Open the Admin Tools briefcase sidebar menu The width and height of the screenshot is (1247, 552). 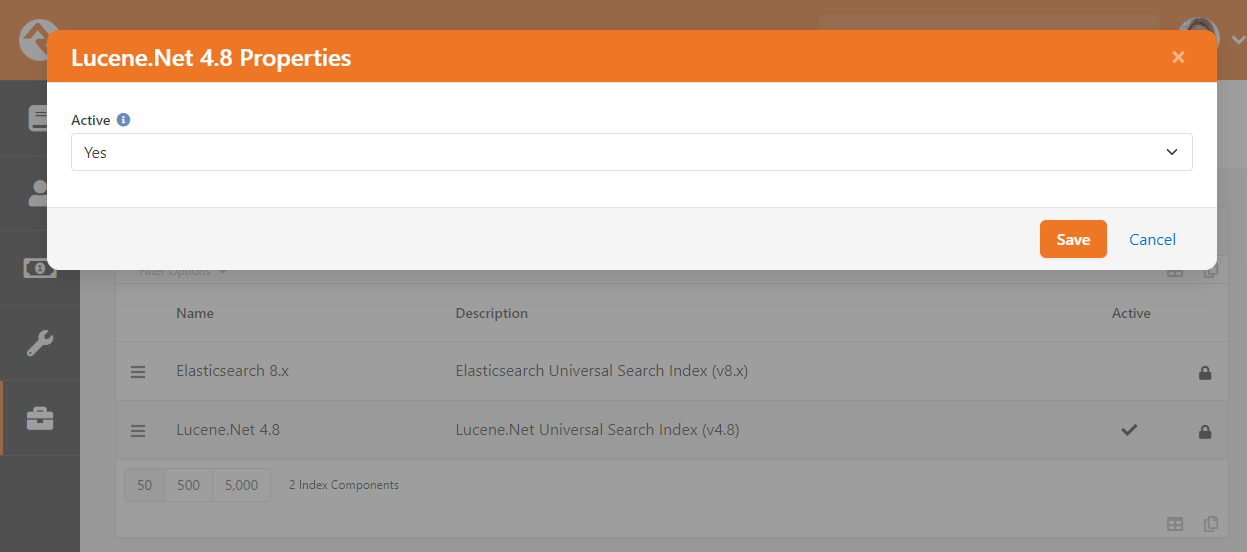(40, 418)
